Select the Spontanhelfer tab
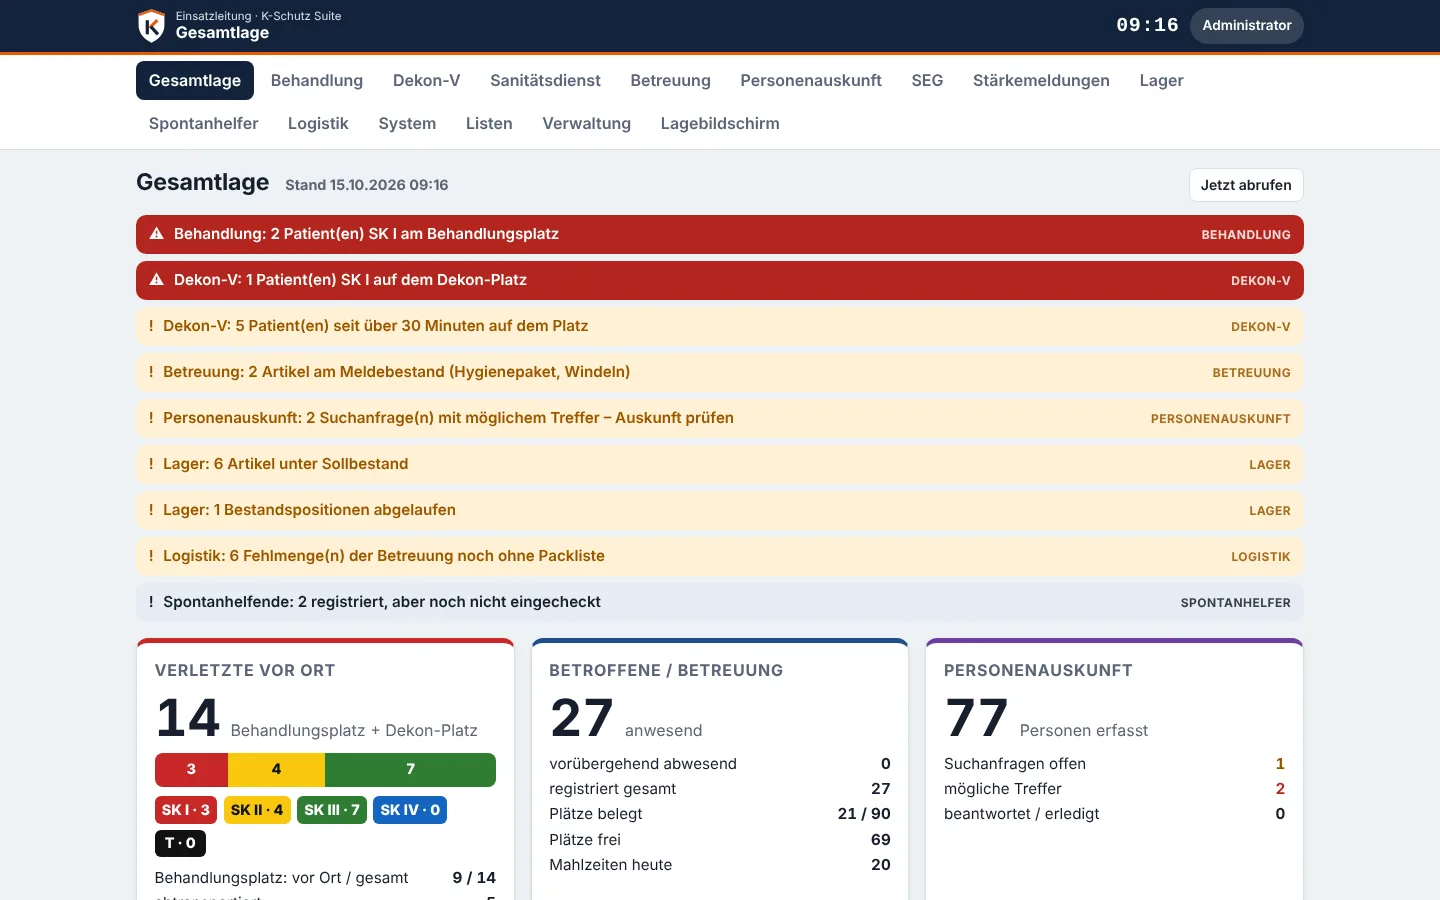 click(x=204, y=124)
